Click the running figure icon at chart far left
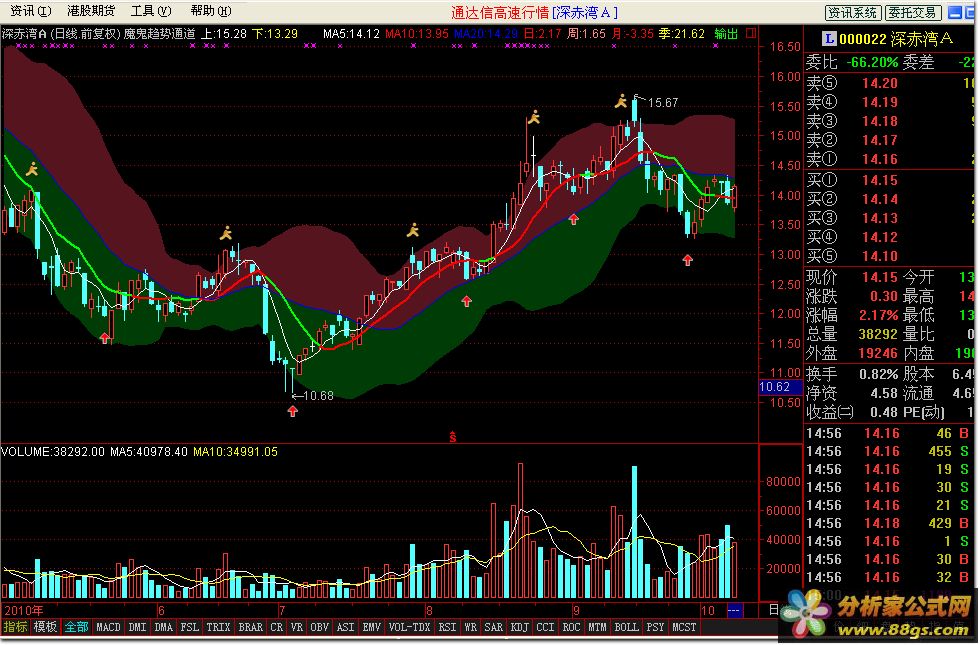Image resolution: width=980 pixels, height=645 pixels. pos(32,169)
